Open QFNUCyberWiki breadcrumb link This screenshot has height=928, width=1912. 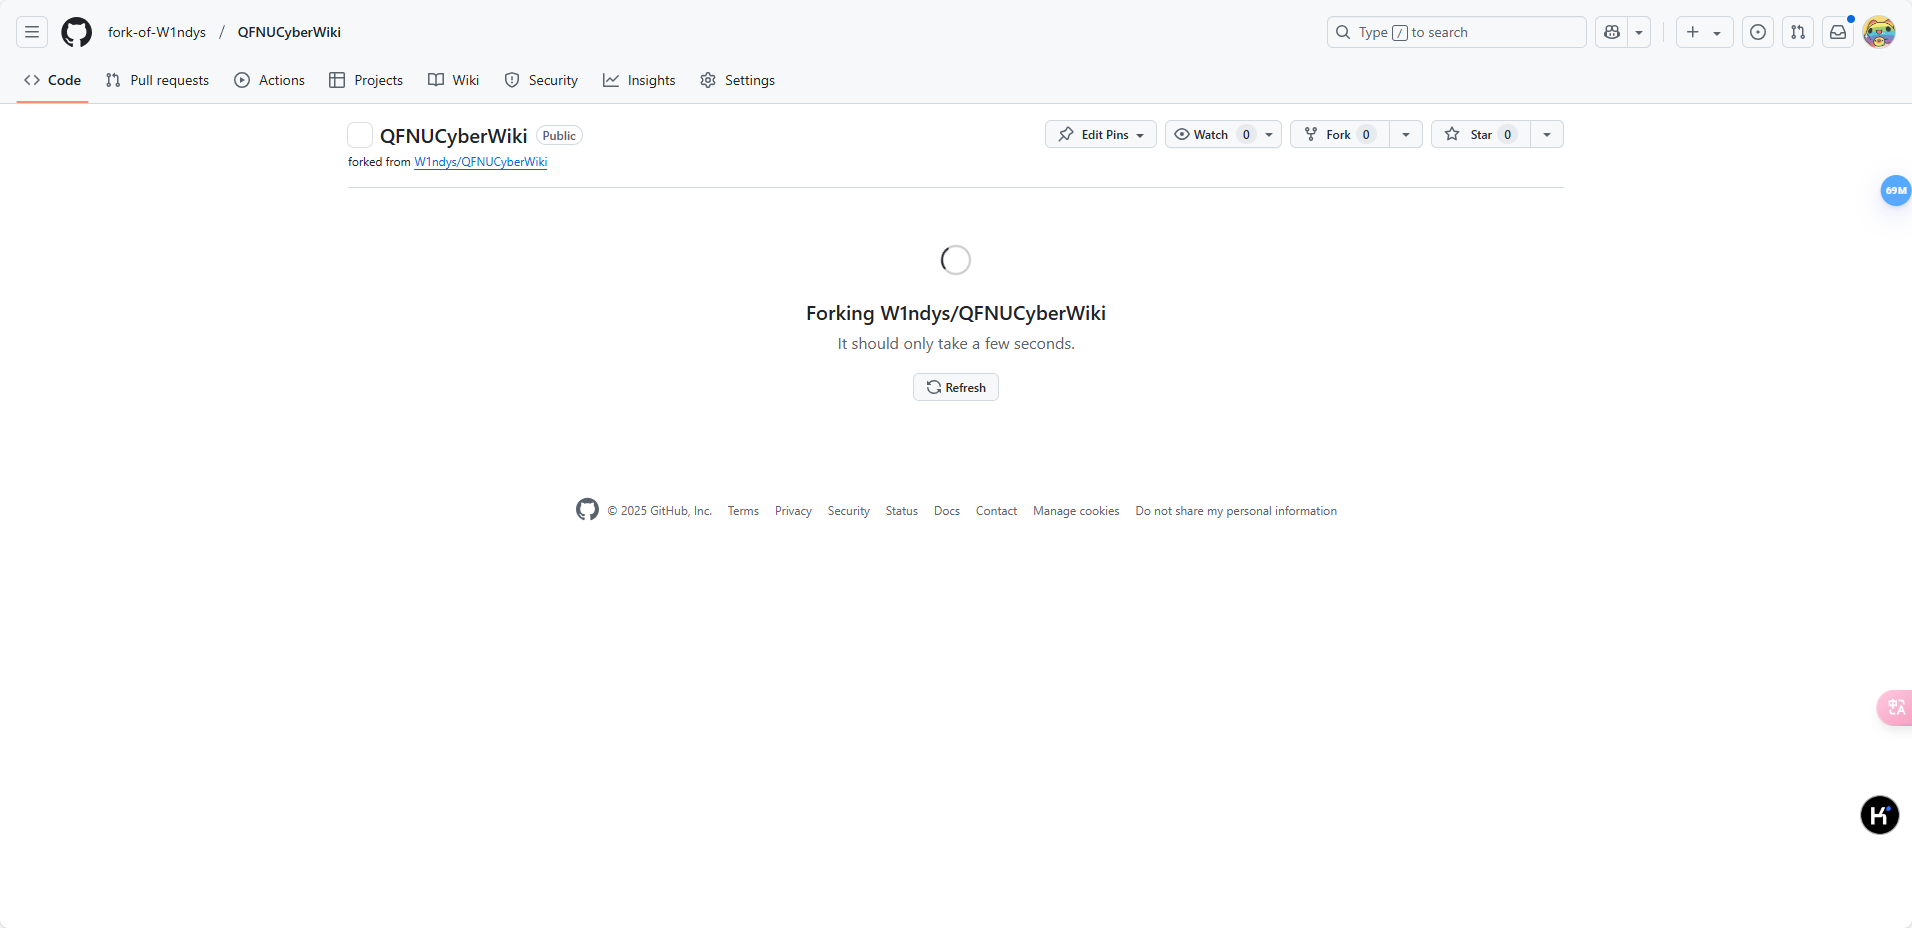pos(289,32)
